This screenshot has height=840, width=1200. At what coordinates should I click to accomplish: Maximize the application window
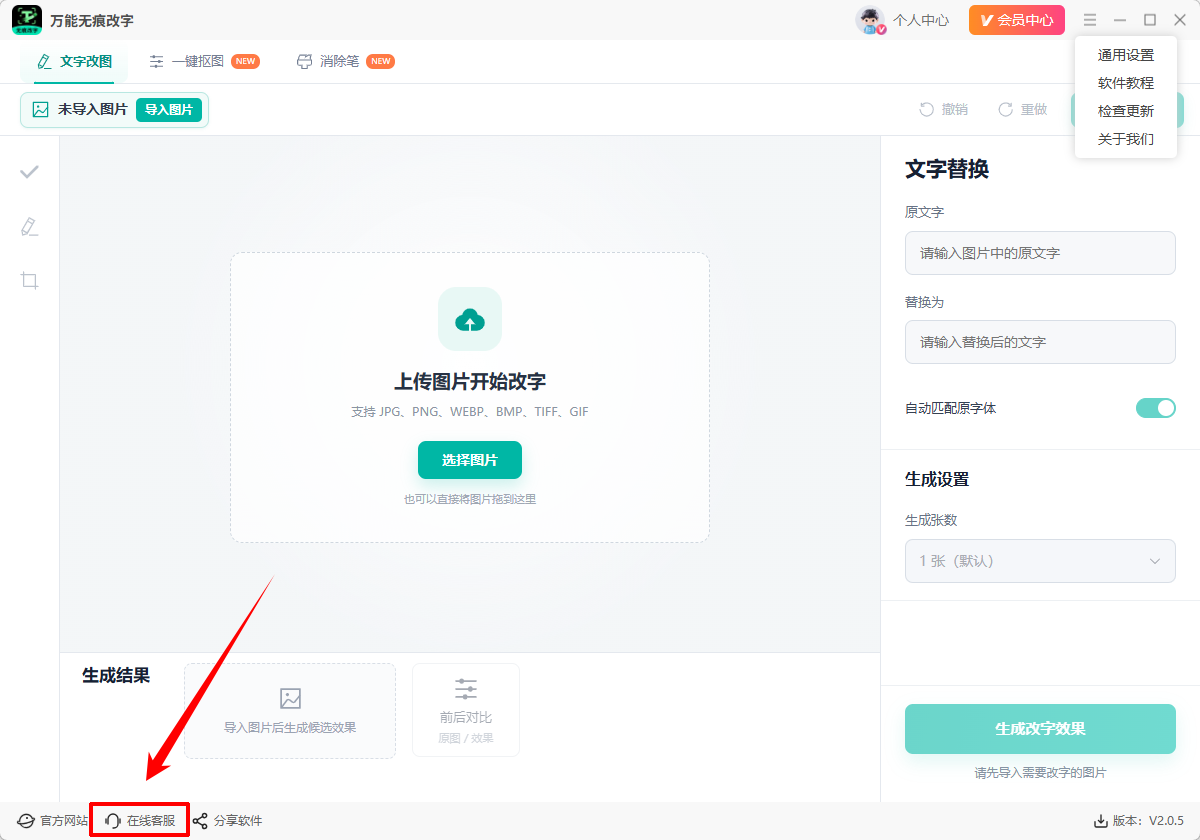tap(1150, 20)
